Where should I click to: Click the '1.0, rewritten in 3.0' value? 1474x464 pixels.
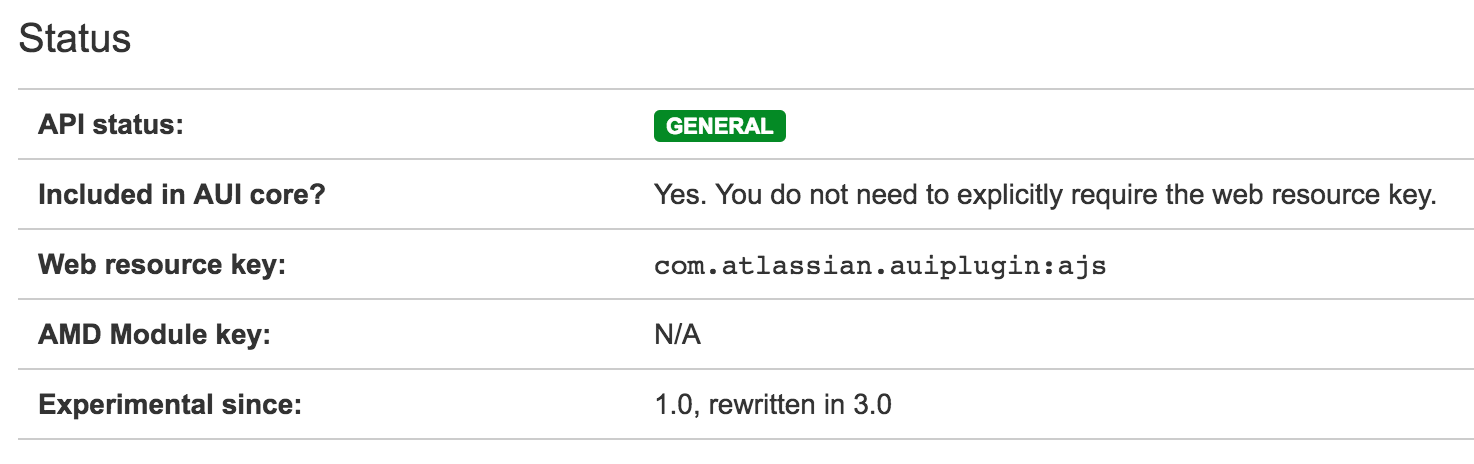click(x=772, y=405)
